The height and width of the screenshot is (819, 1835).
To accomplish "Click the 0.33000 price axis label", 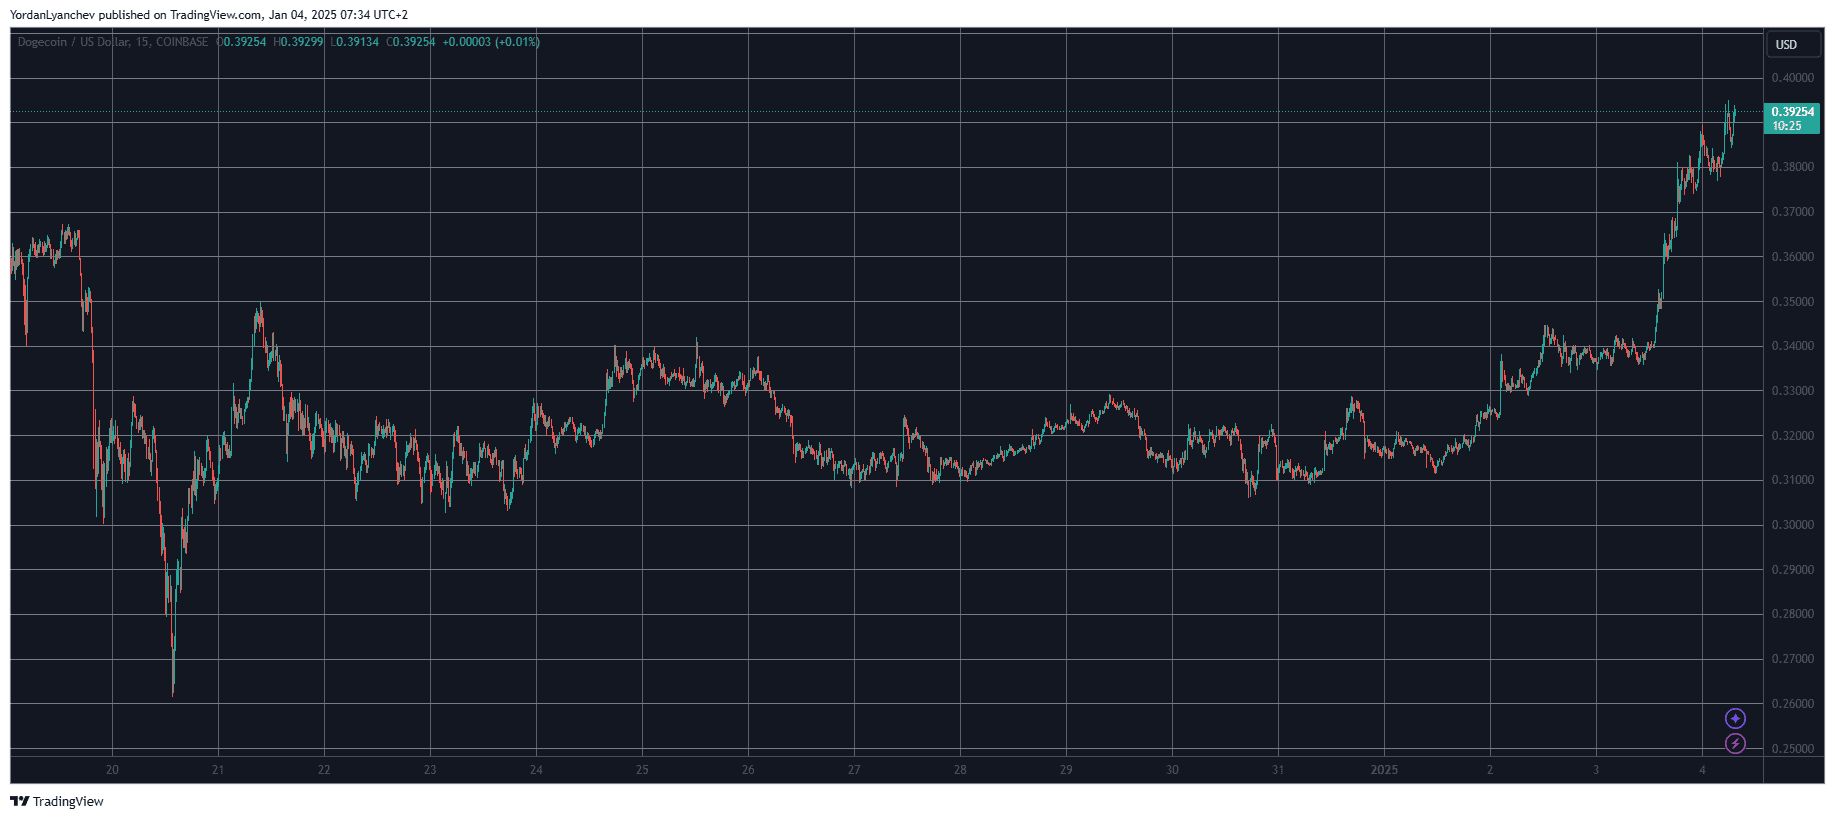I will pyautogui.click(x=1792, y=391).
